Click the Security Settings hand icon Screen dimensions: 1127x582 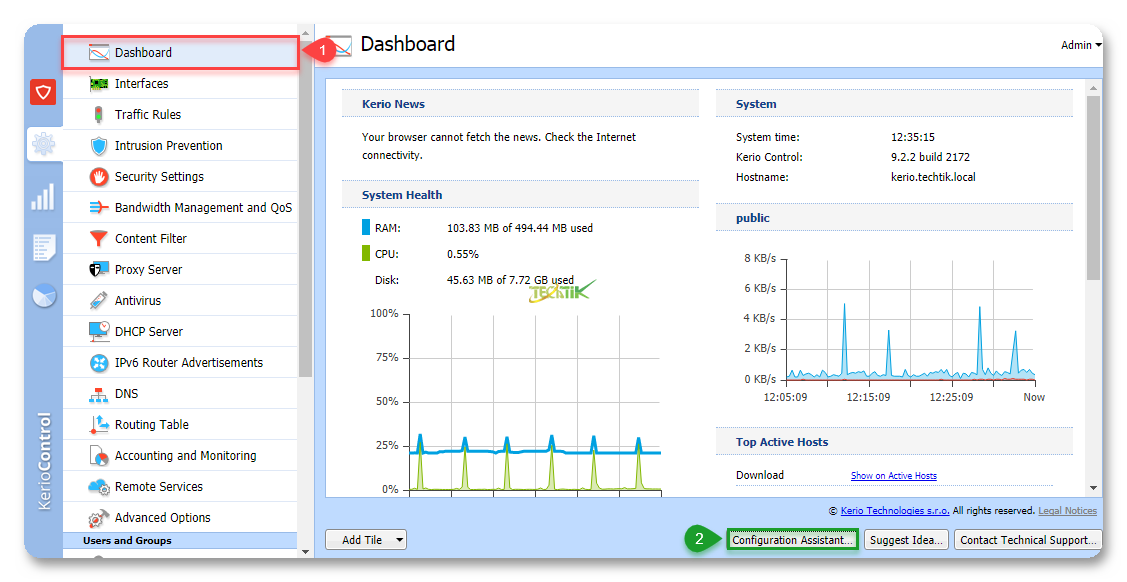click(x=99, y=177)
